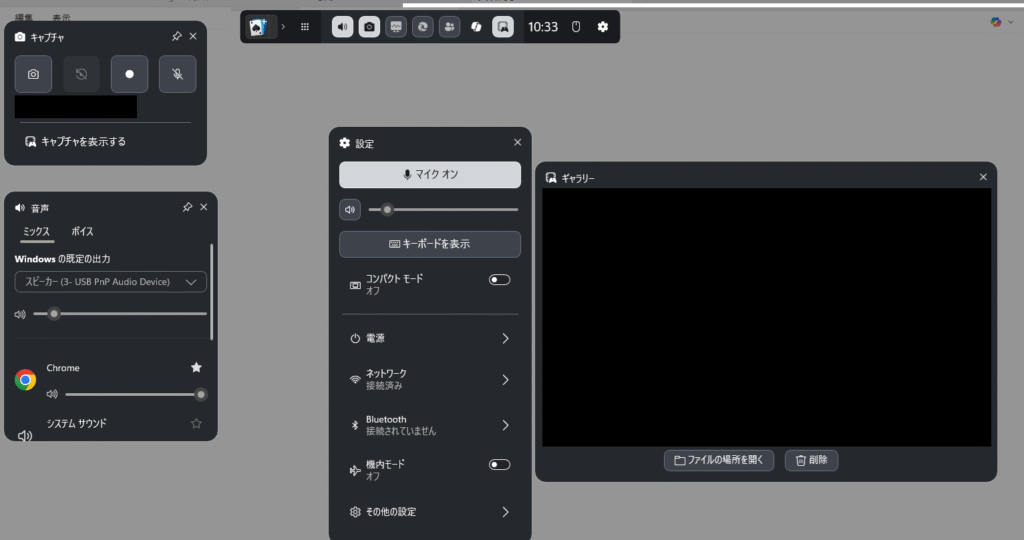Select the ミックス tab
1024x540 pixels.
[37, 232]
